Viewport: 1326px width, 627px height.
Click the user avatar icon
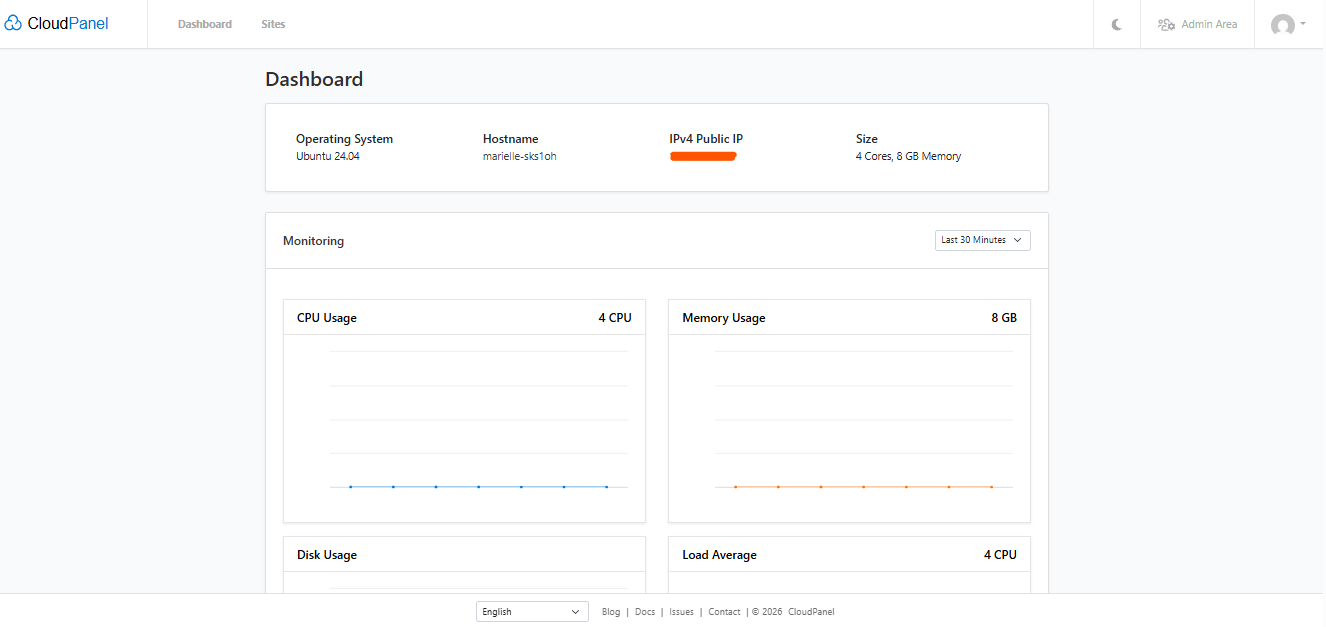click(x=1282, y=25)
